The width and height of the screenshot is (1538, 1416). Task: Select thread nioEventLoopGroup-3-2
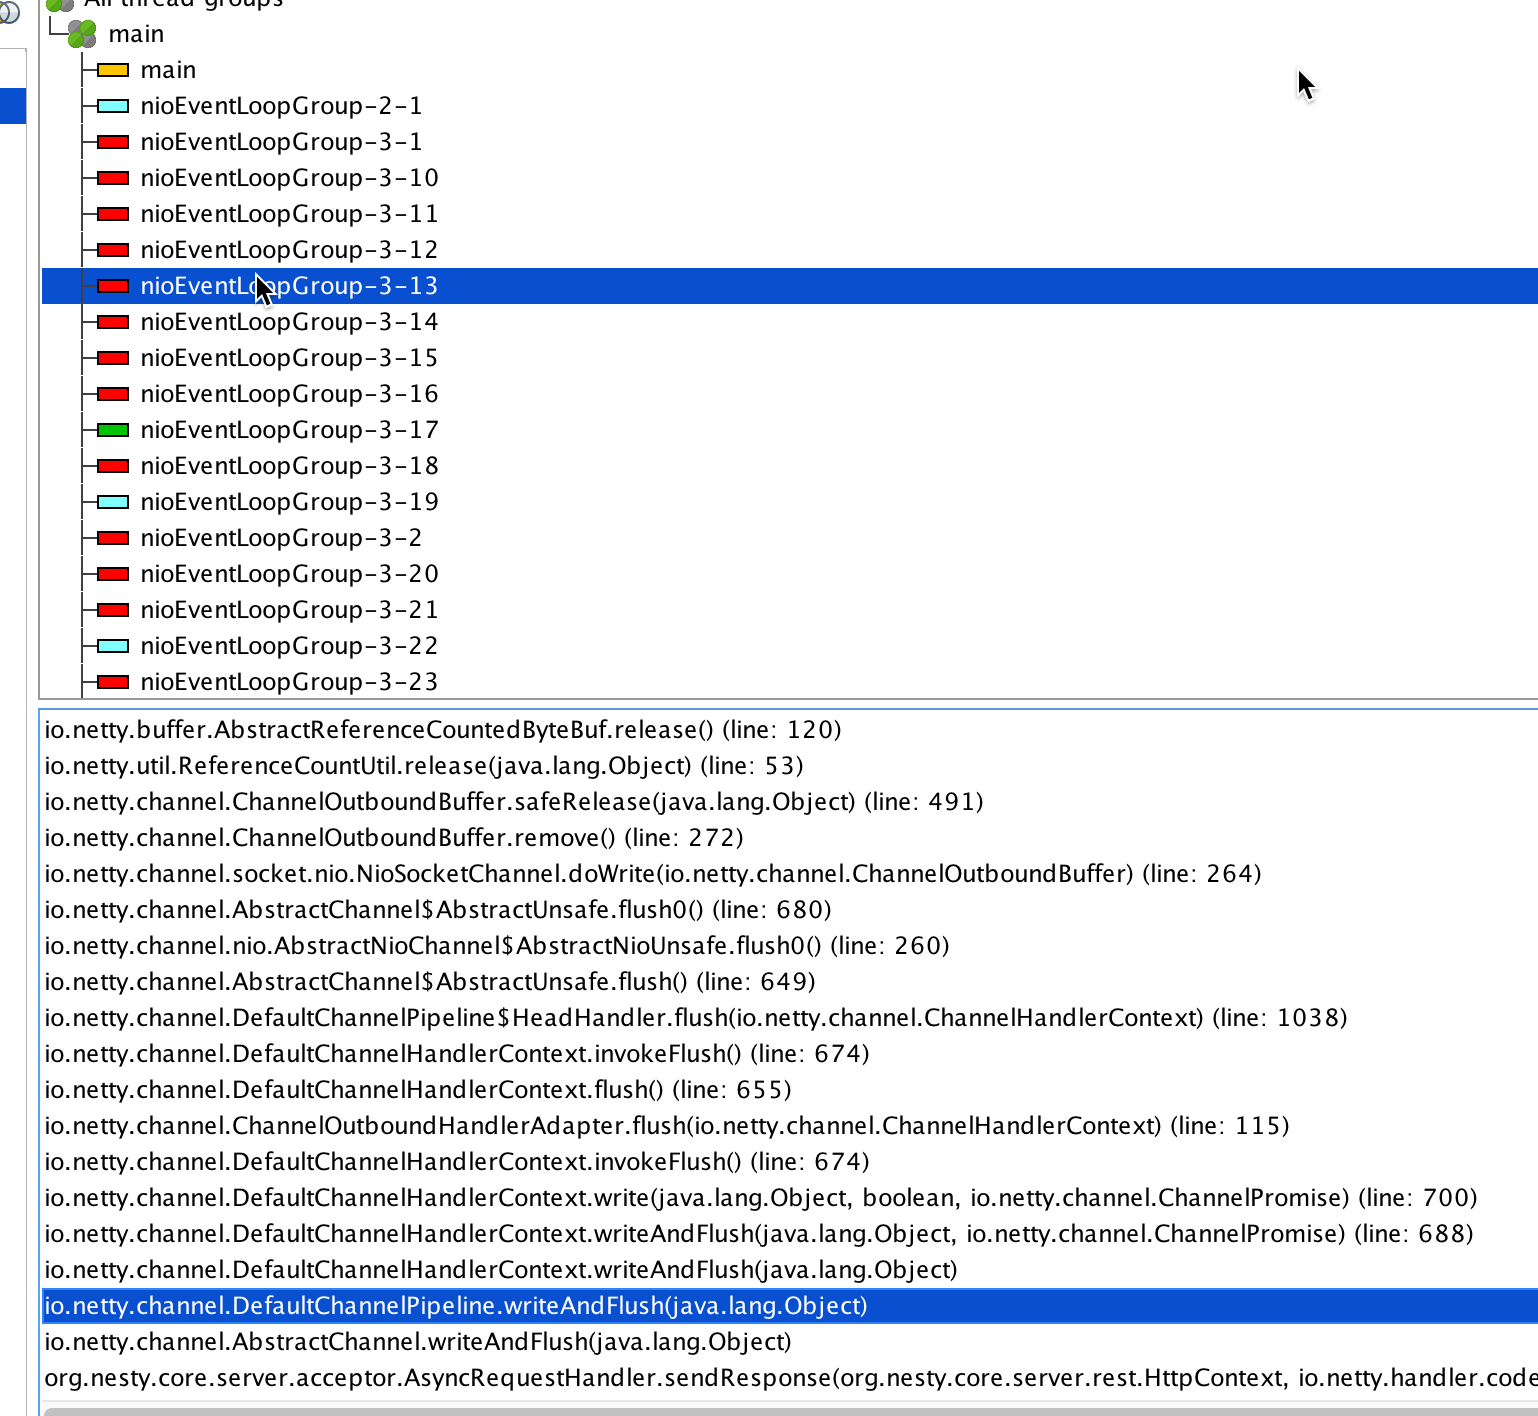click(x=281, y=538)
